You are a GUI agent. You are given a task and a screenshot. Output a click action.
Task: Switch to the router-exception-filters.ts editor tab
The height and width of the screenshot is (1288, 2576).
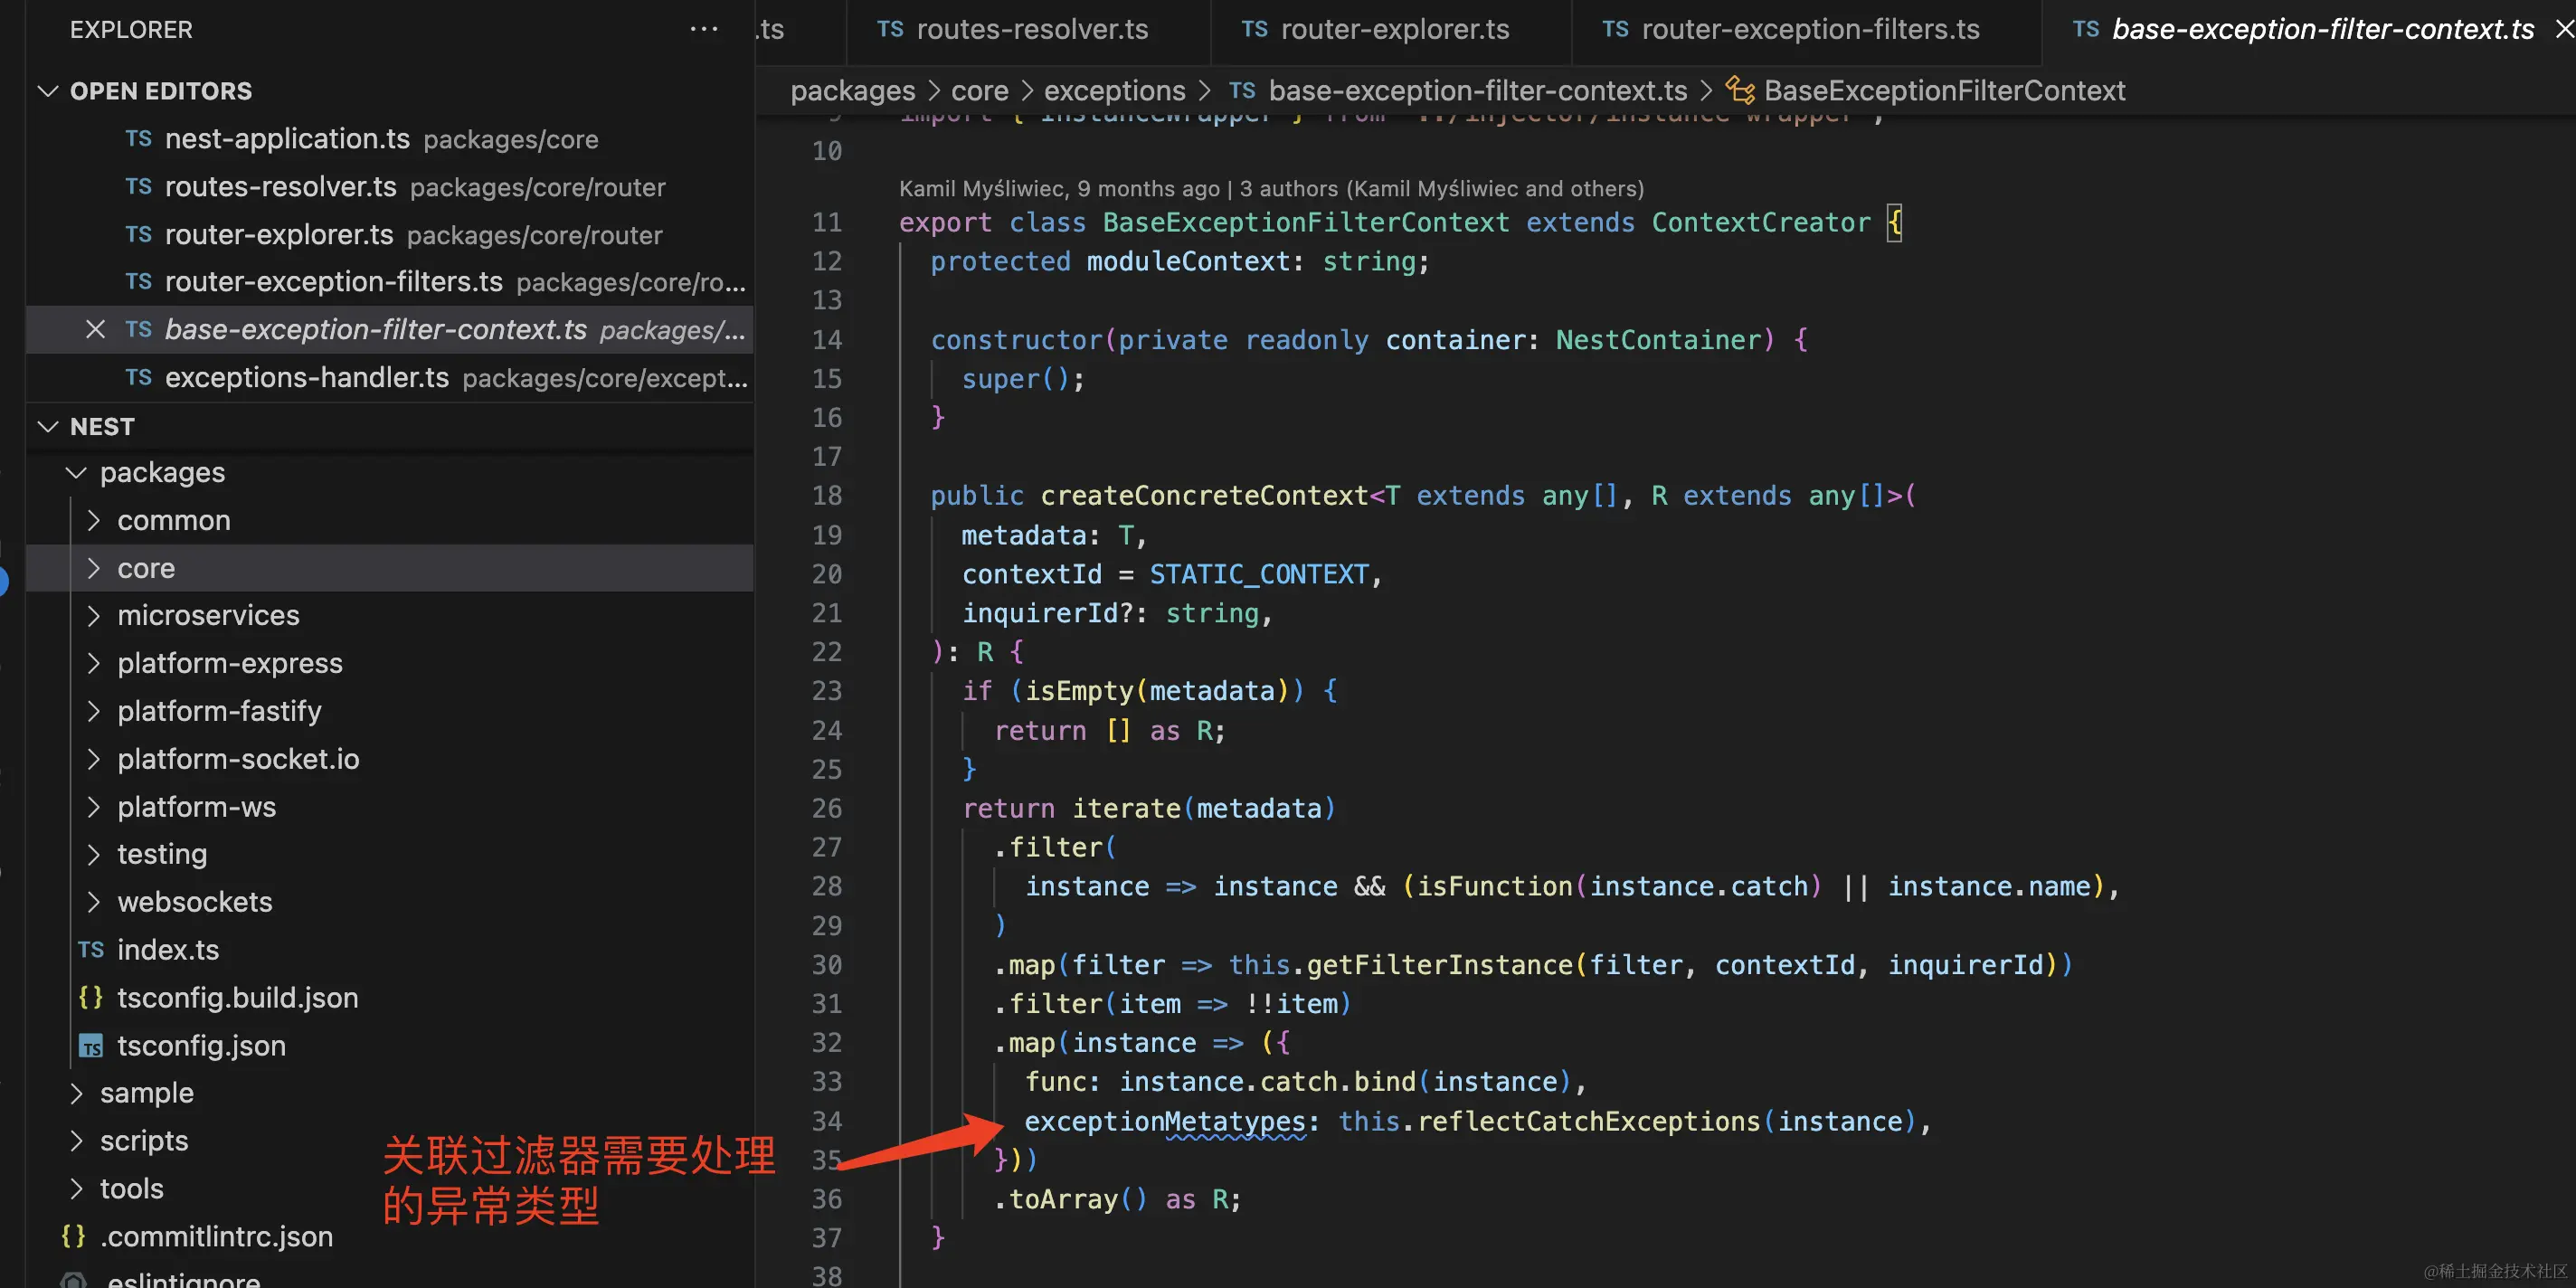click(x=1809, y=30)
